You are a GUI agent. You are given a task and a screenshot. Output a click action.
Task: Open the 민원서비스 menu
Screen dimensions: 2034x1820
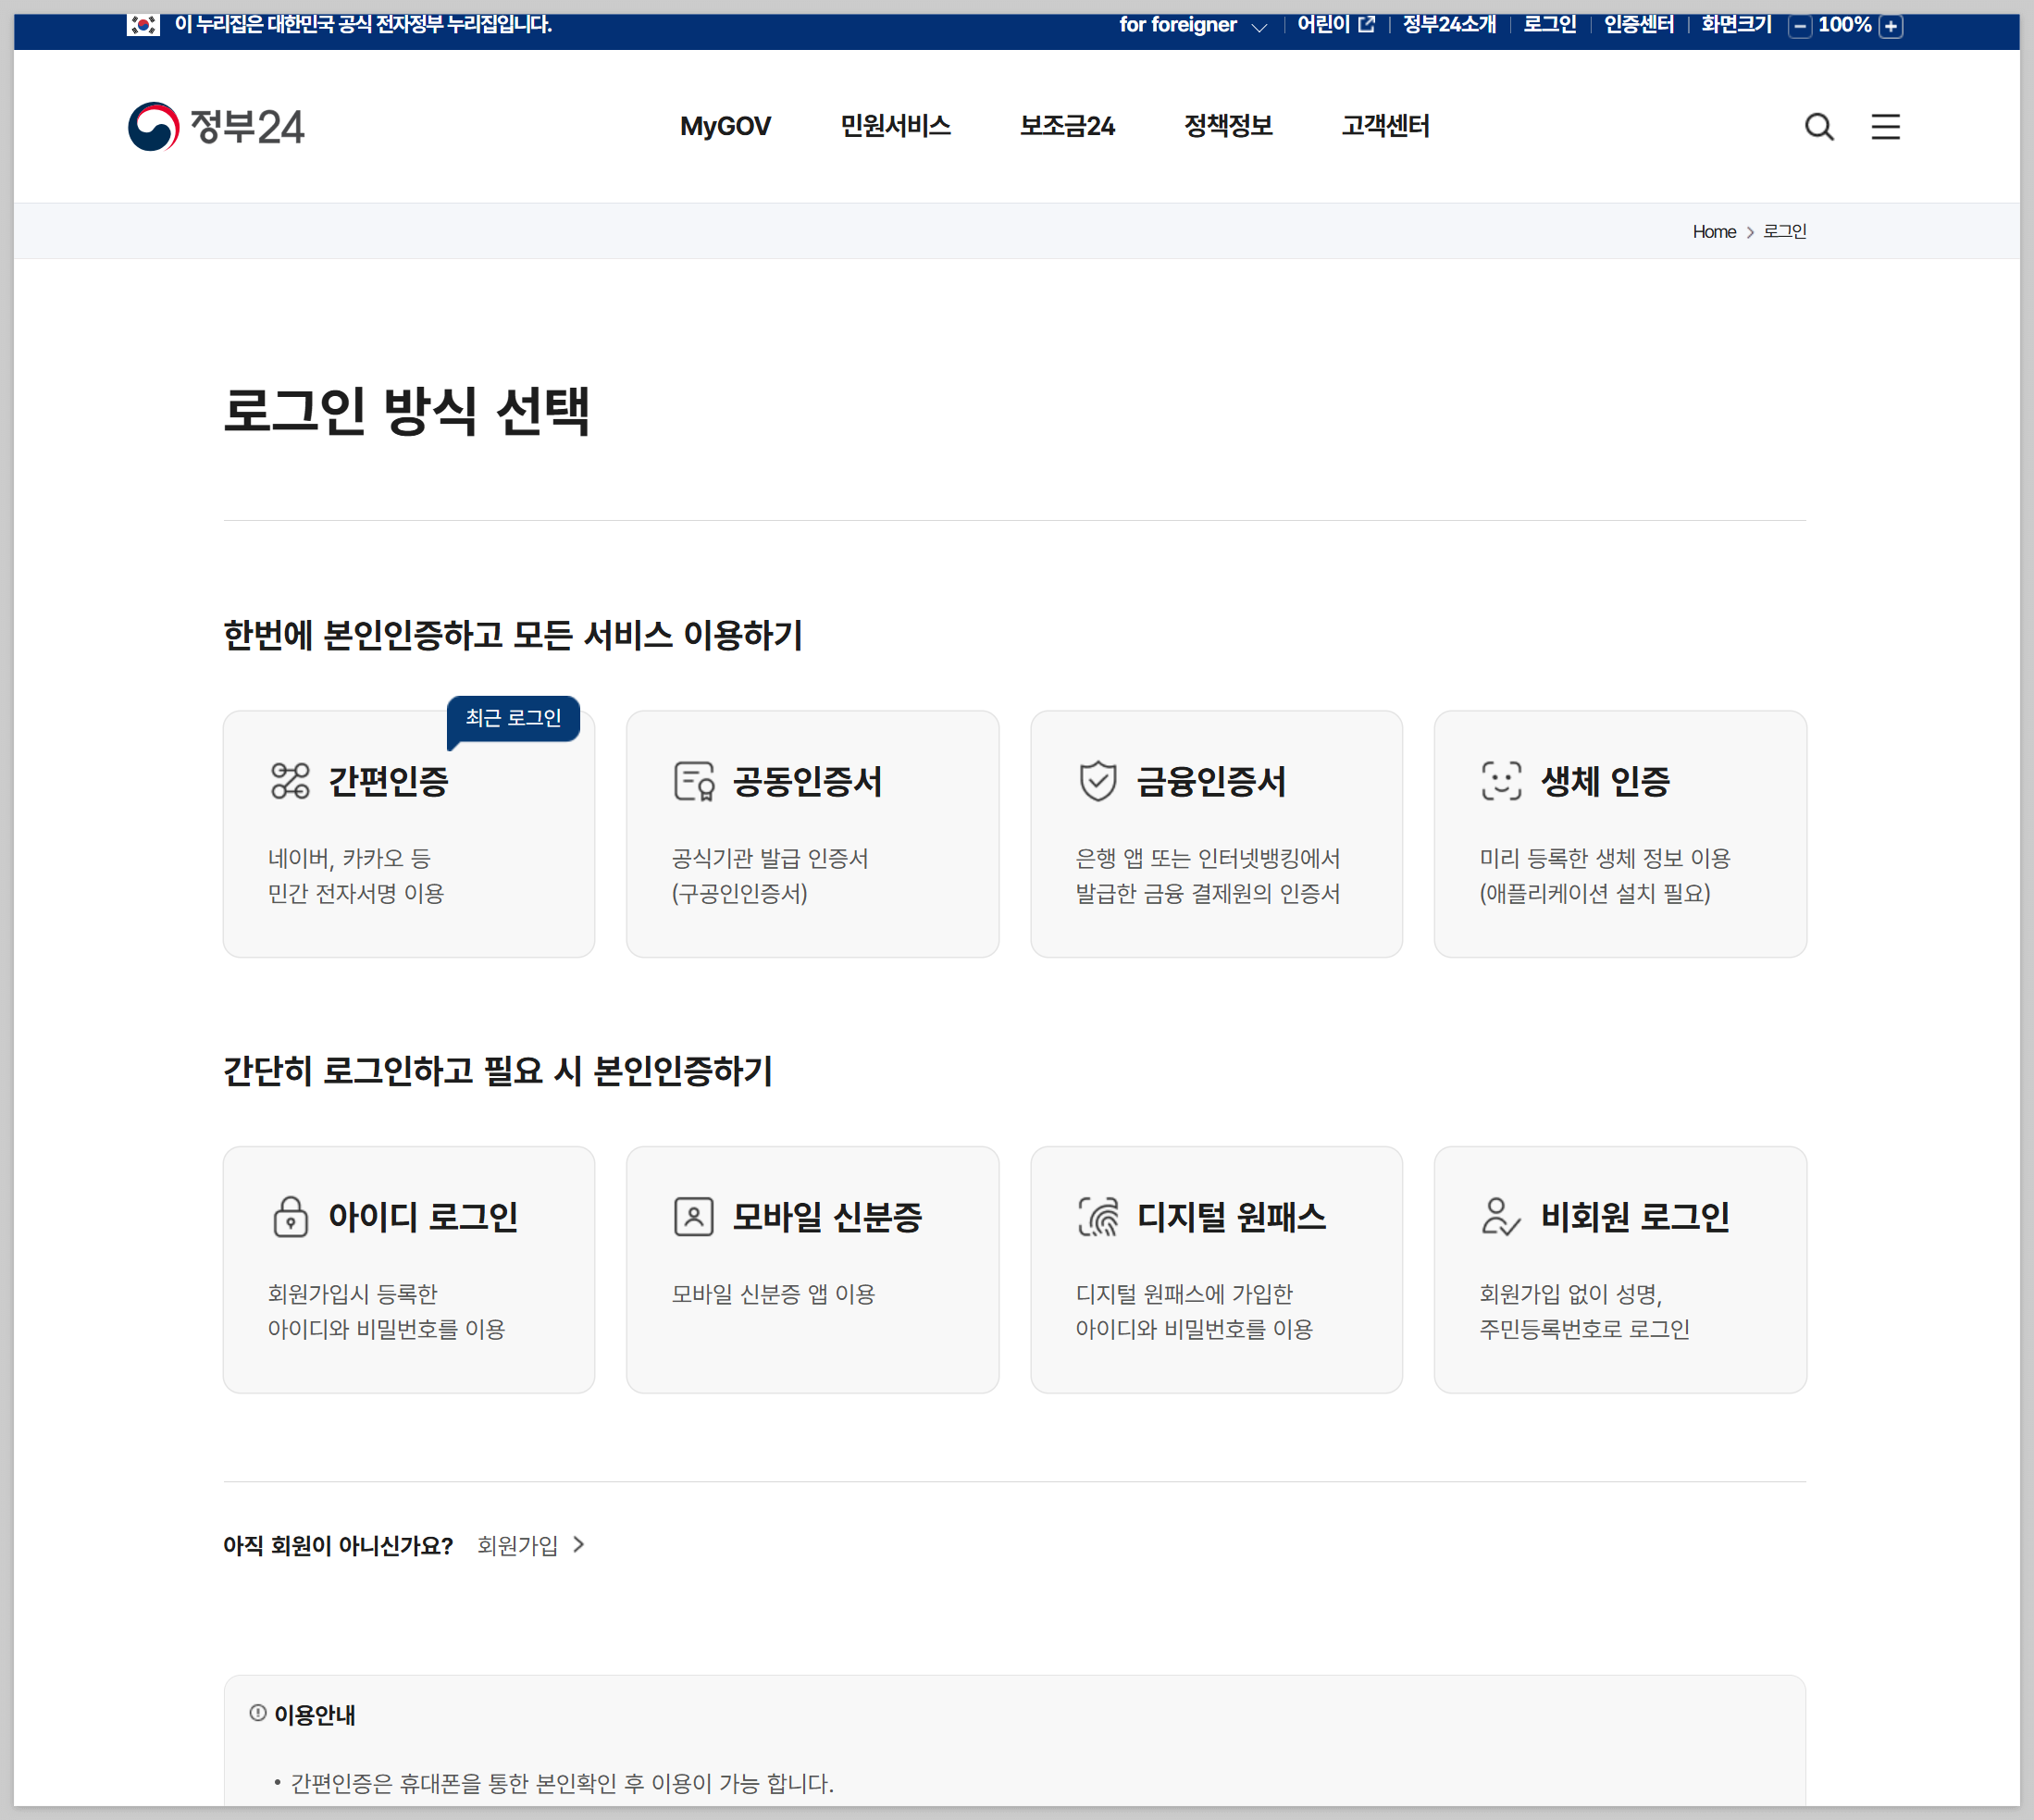pyautogui.click(x=895, y=126)
